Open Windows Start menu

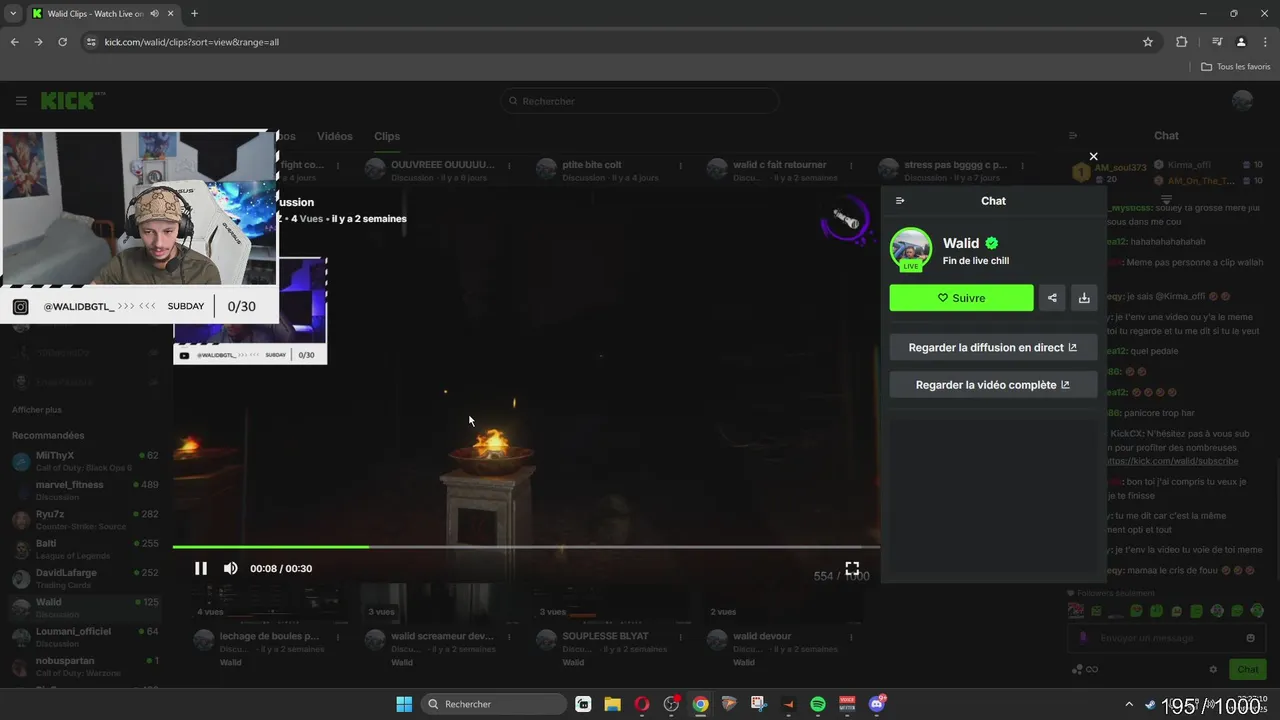[404, 704]
